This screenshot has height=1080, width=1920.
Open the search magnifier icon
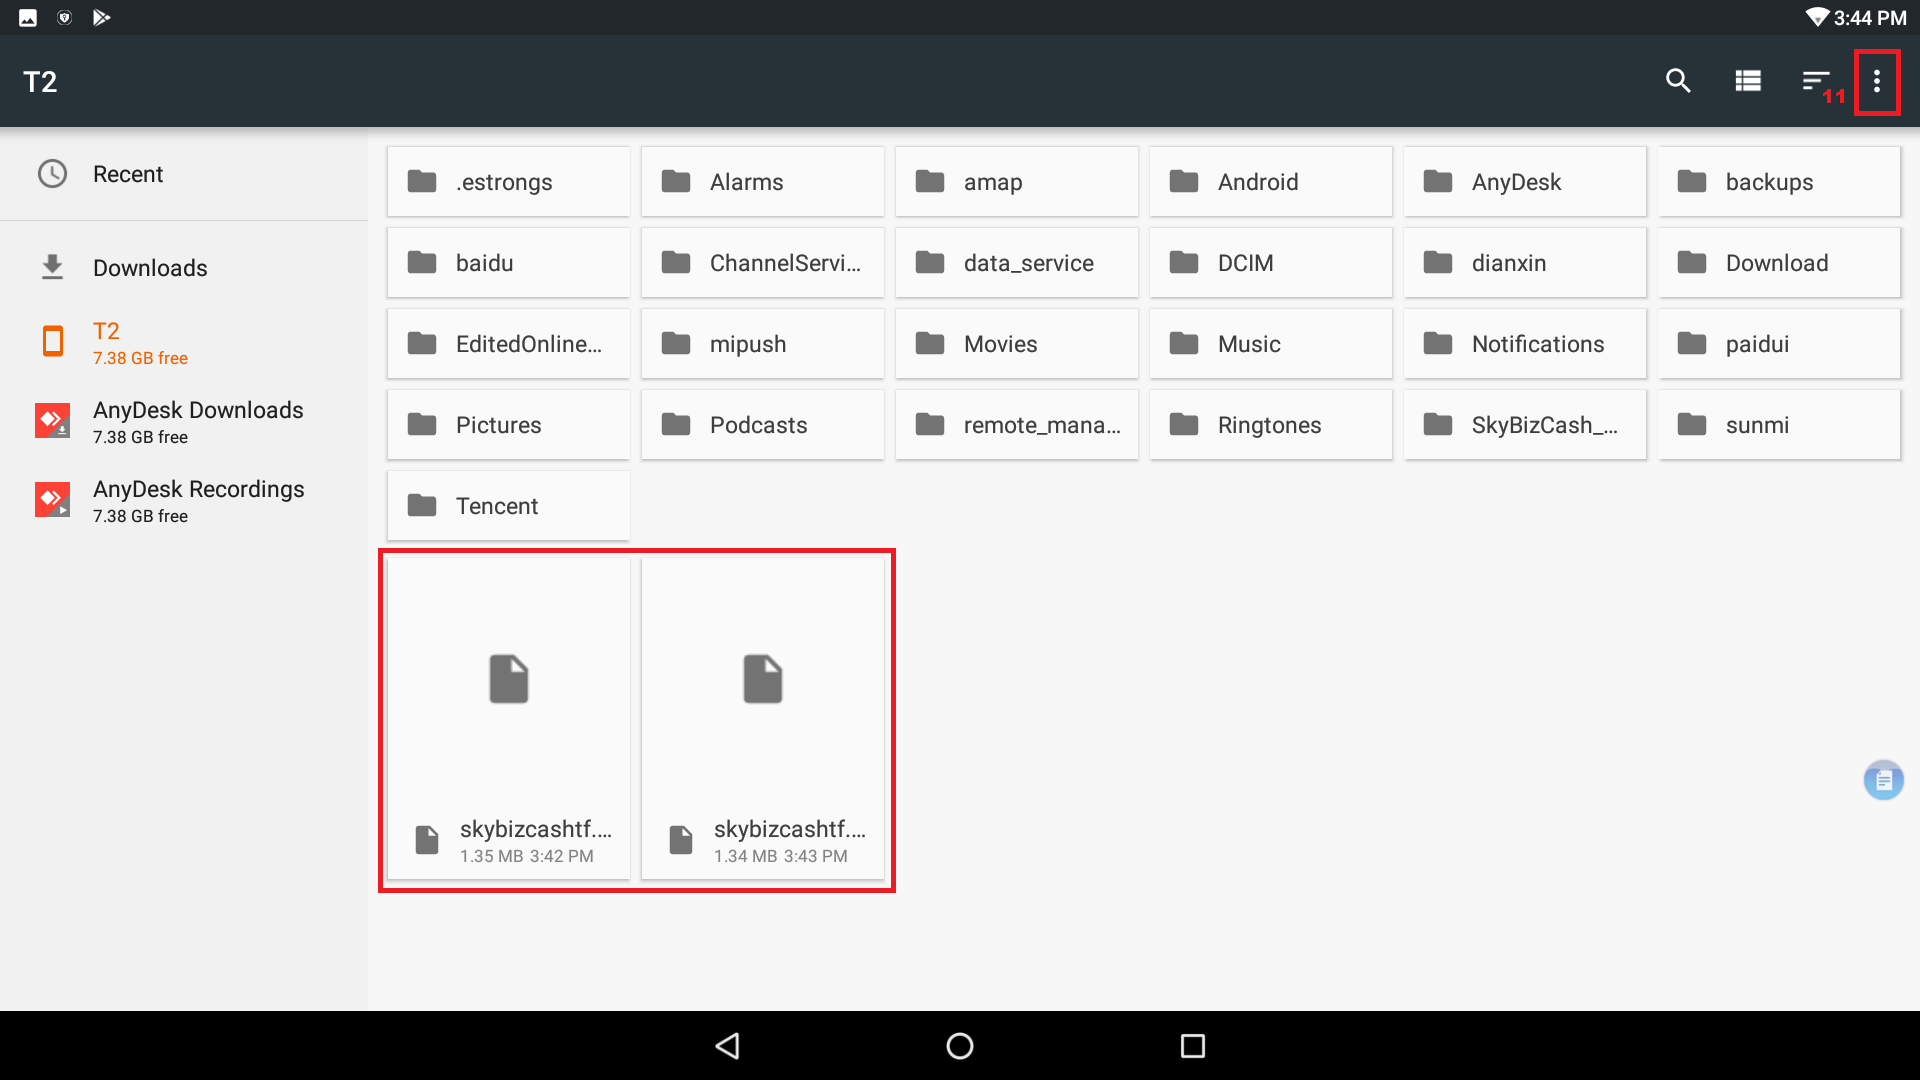click(x=1678, y=81)
